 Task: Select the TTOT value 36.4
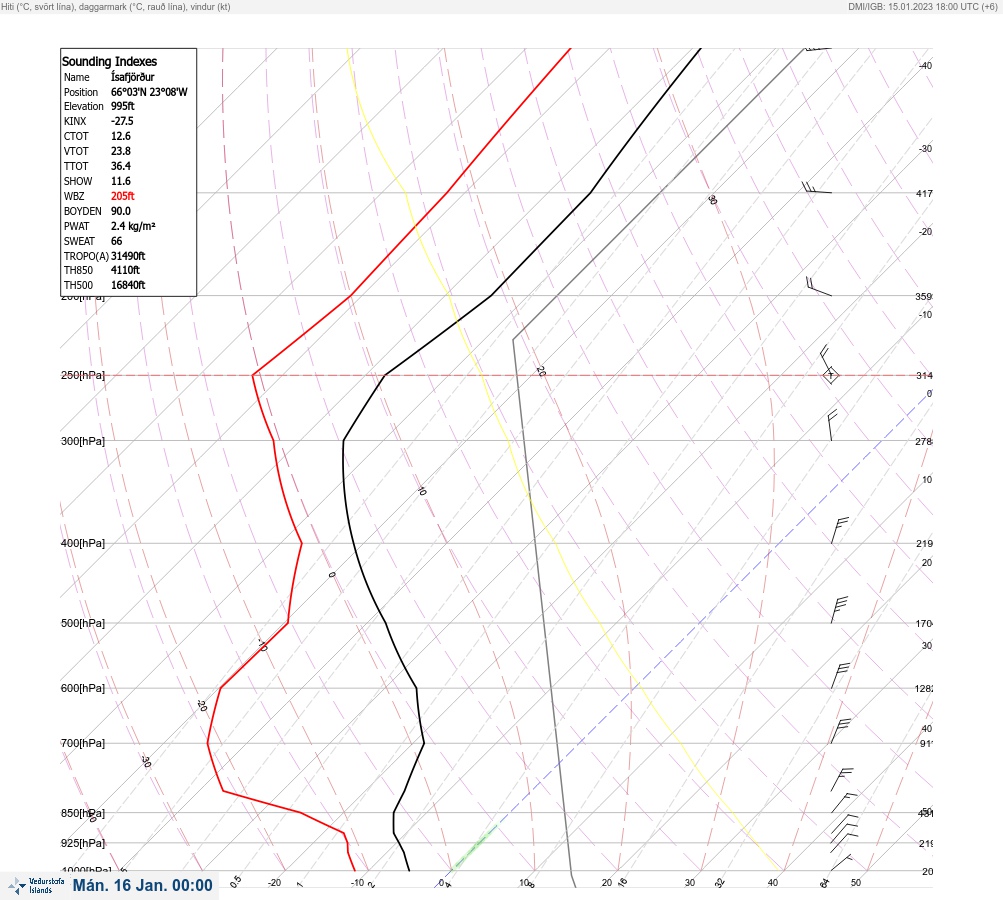pyautogui.click(x=121, y=166)
